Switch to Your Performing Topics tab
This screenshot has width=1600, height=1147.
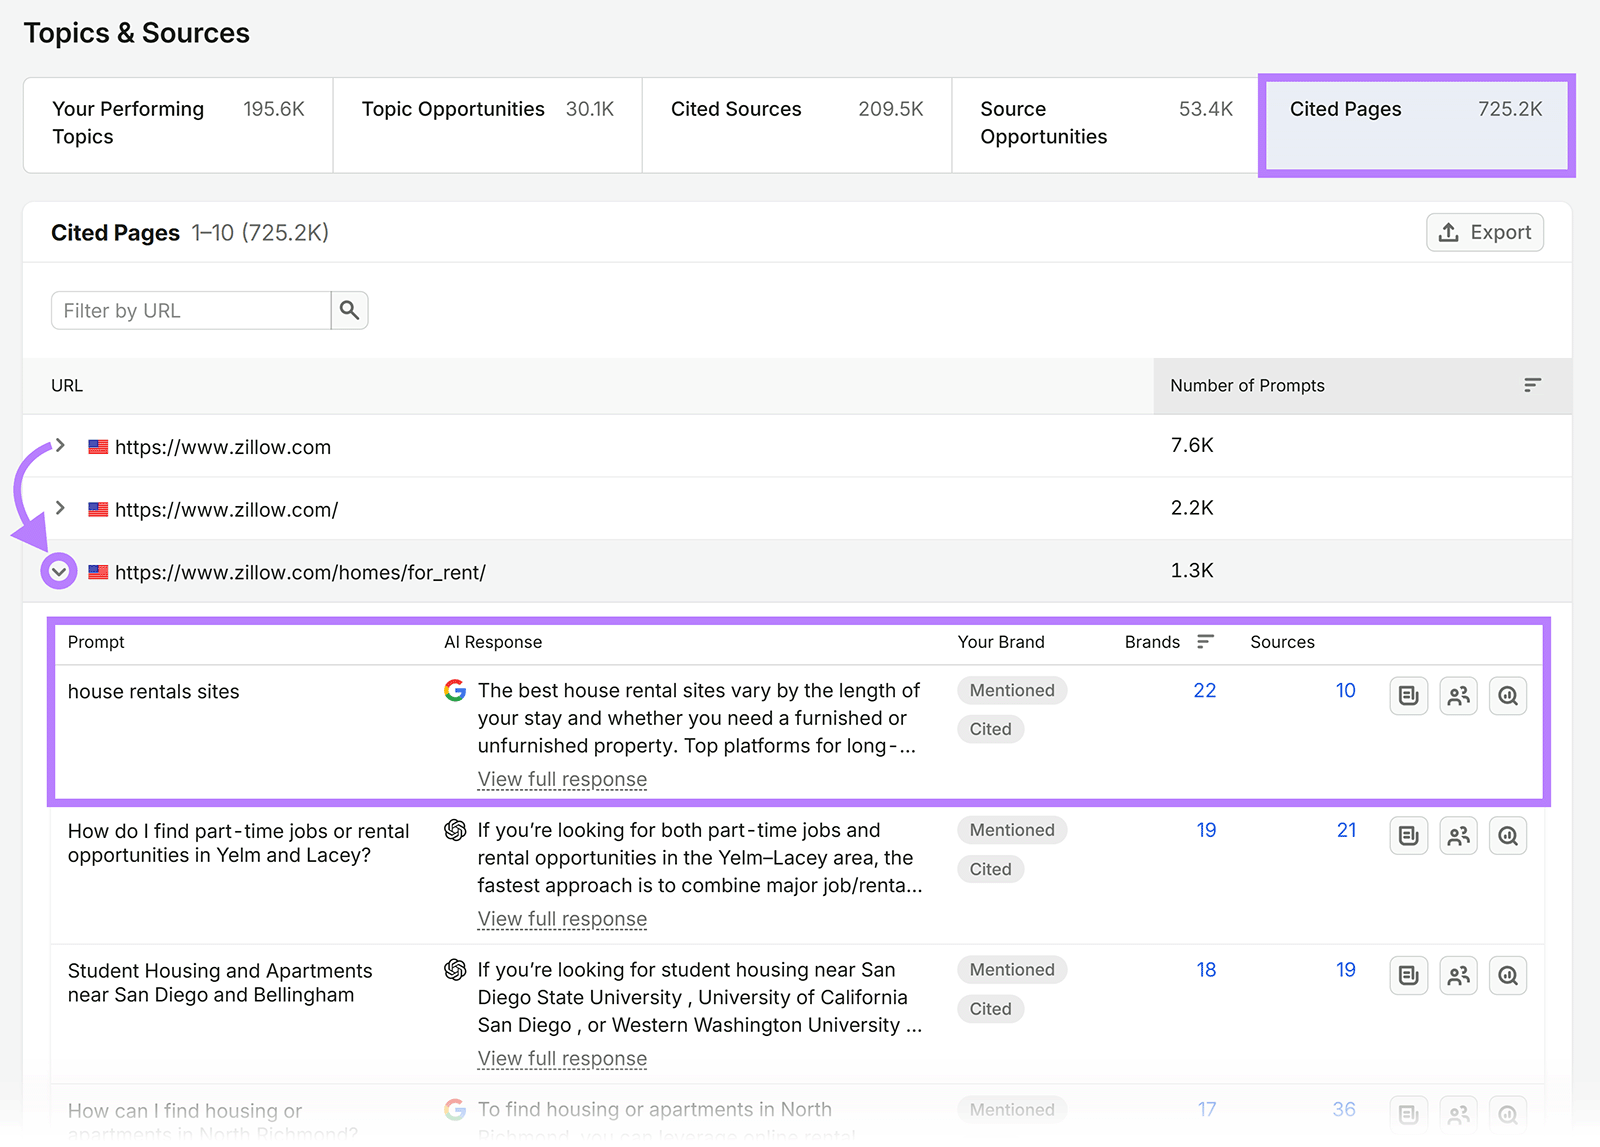tap(178, 125)
